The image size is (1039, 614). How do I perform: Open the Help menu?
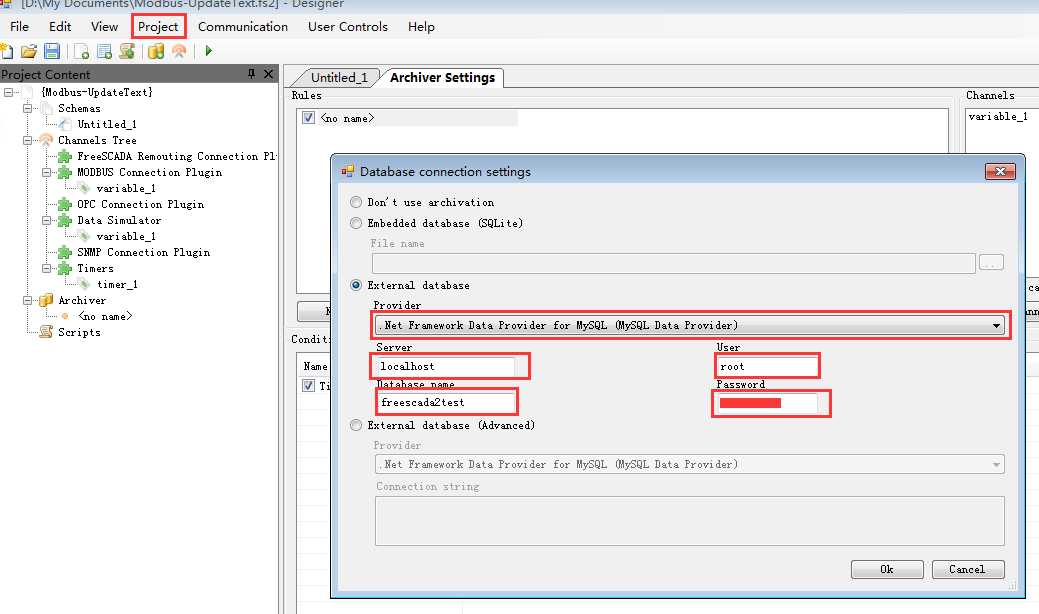421,26
